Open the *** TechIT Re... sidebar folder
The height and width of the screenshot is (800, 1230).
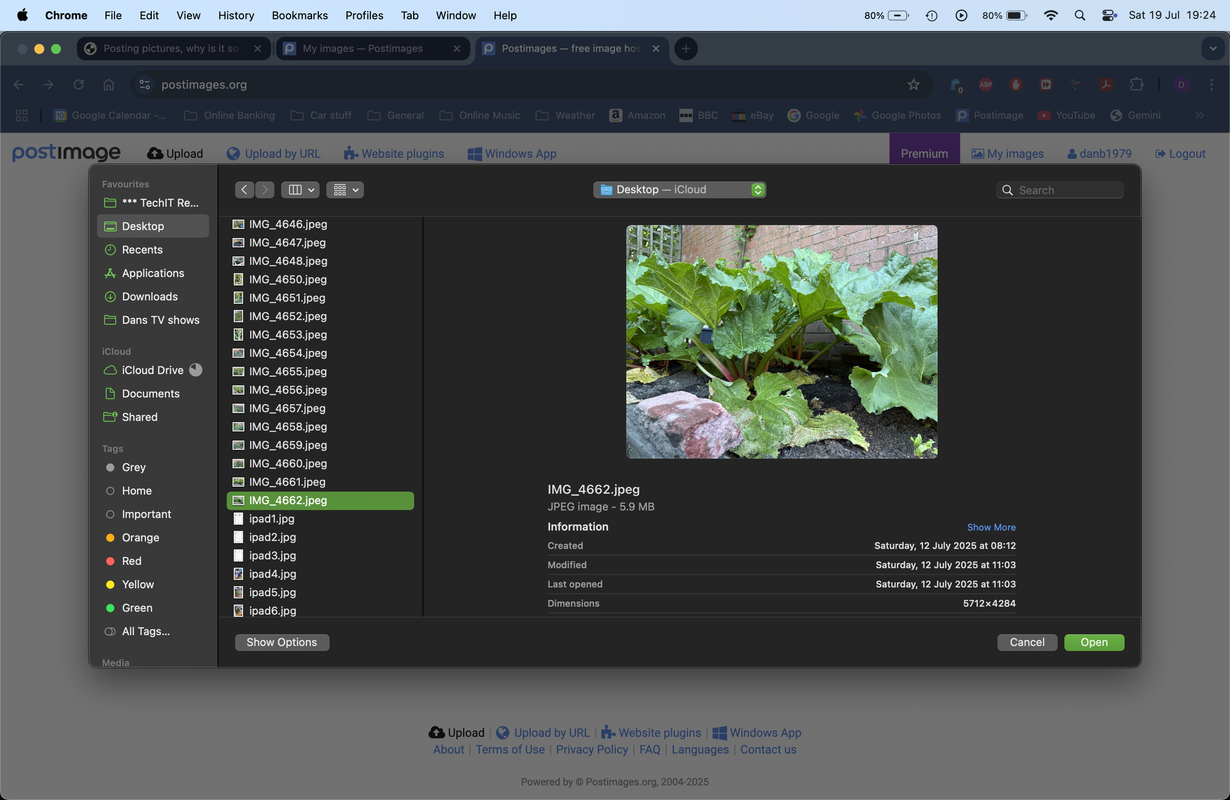coord(153,203)
